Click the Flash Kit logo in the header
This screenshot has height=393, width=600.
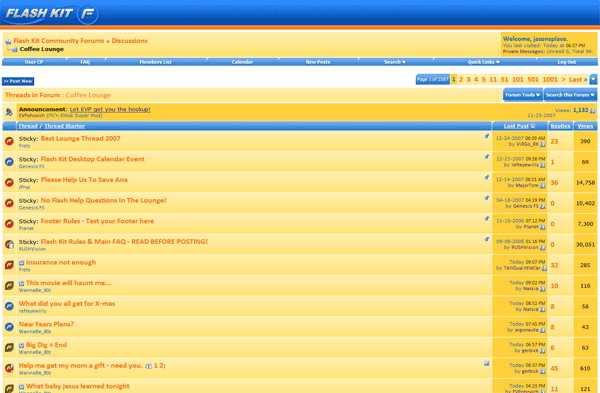coord(51,14)
